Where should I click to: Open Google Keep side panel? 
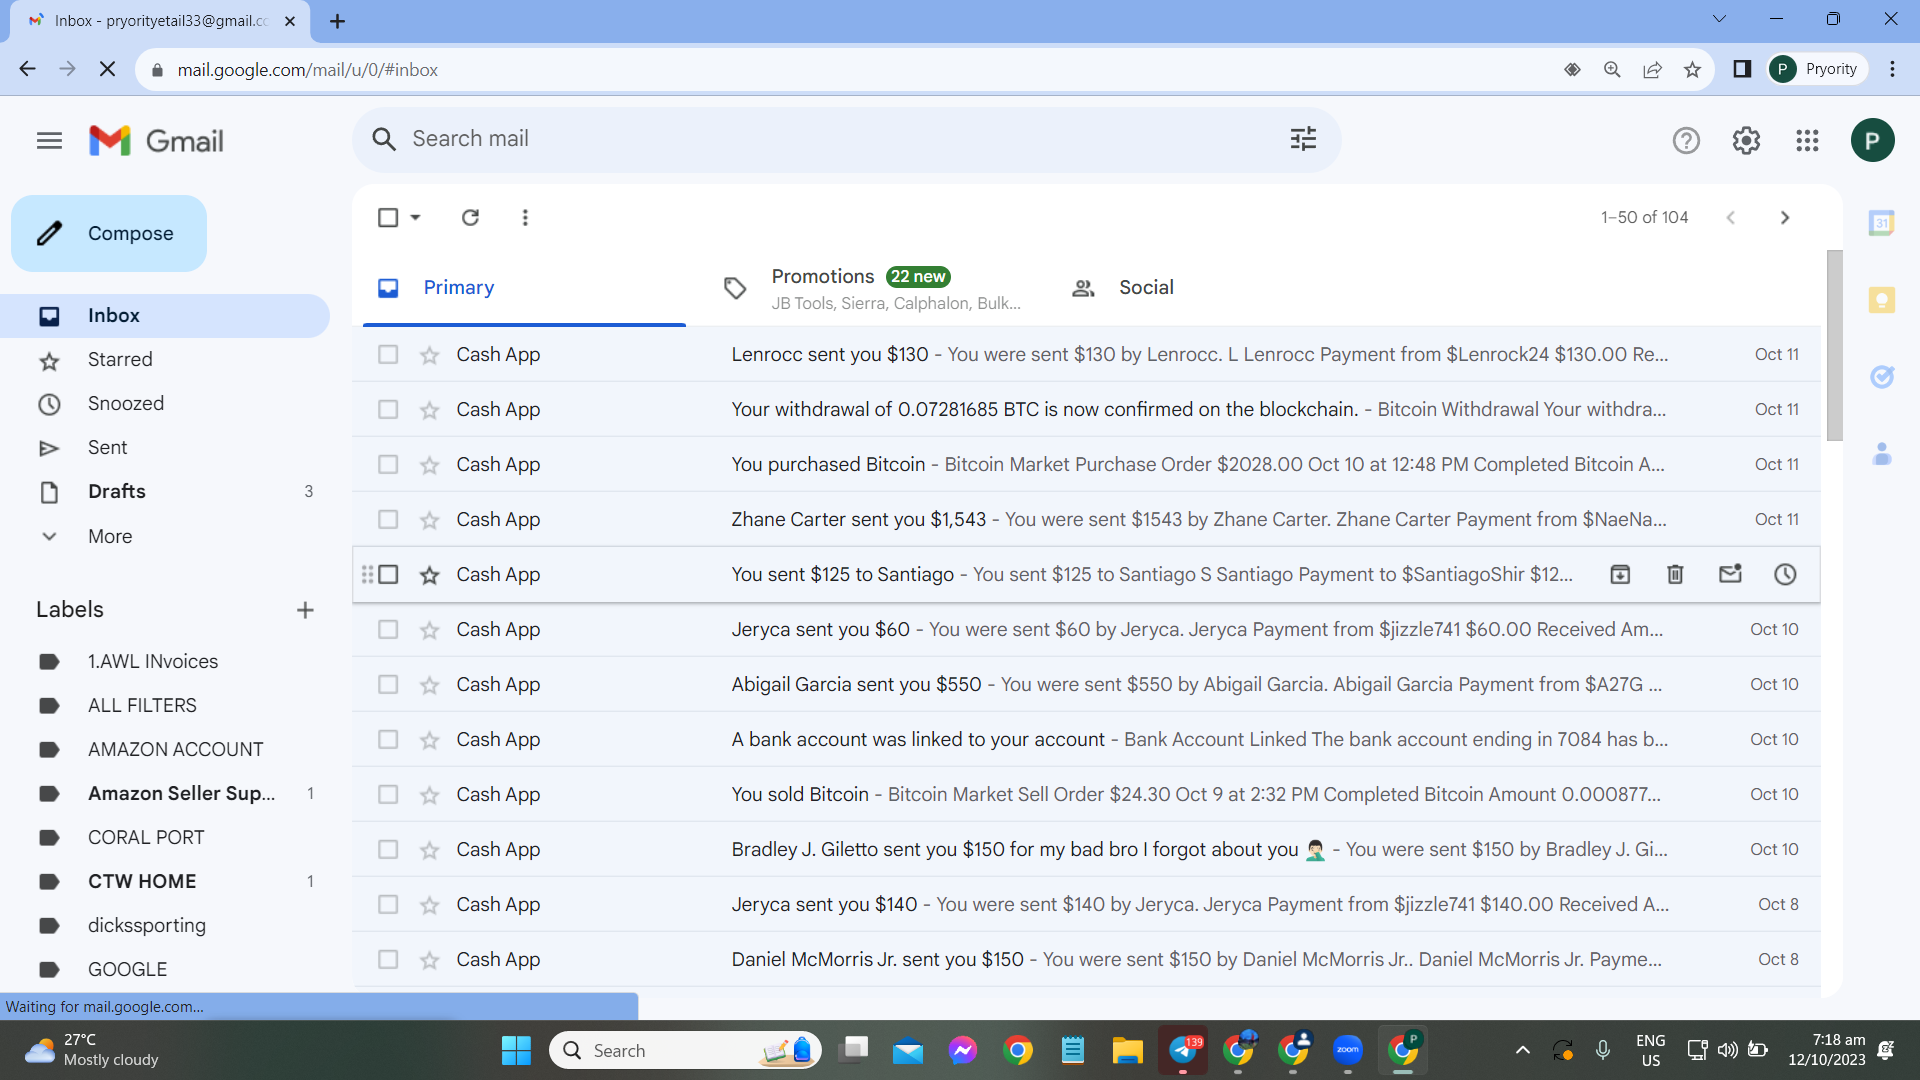click(1882, 300)
